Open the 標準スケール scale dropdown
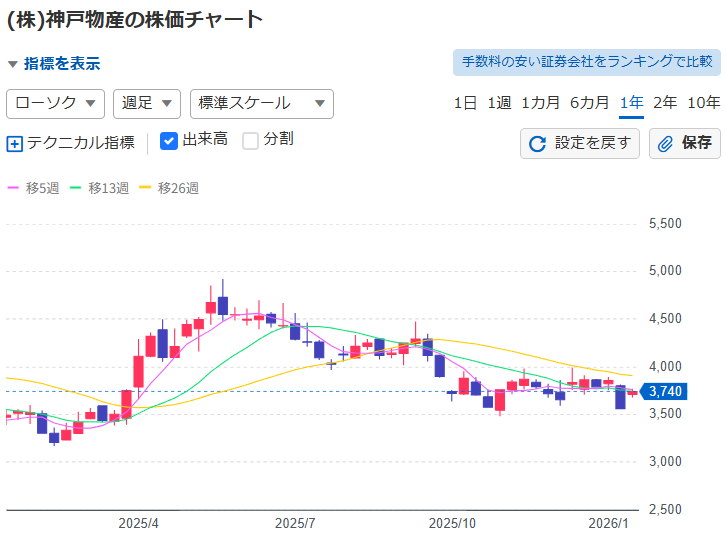 point(261,103)
